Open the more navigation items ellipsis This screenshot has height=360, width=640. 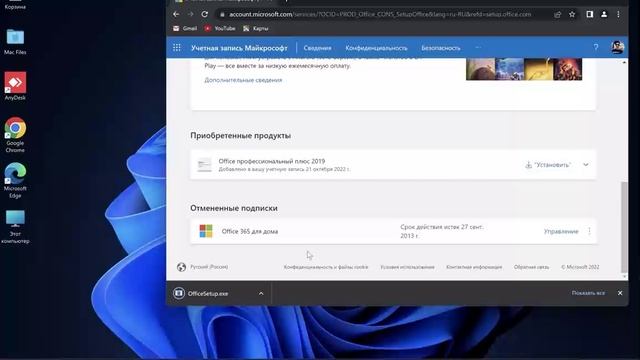tap(478, 48)
